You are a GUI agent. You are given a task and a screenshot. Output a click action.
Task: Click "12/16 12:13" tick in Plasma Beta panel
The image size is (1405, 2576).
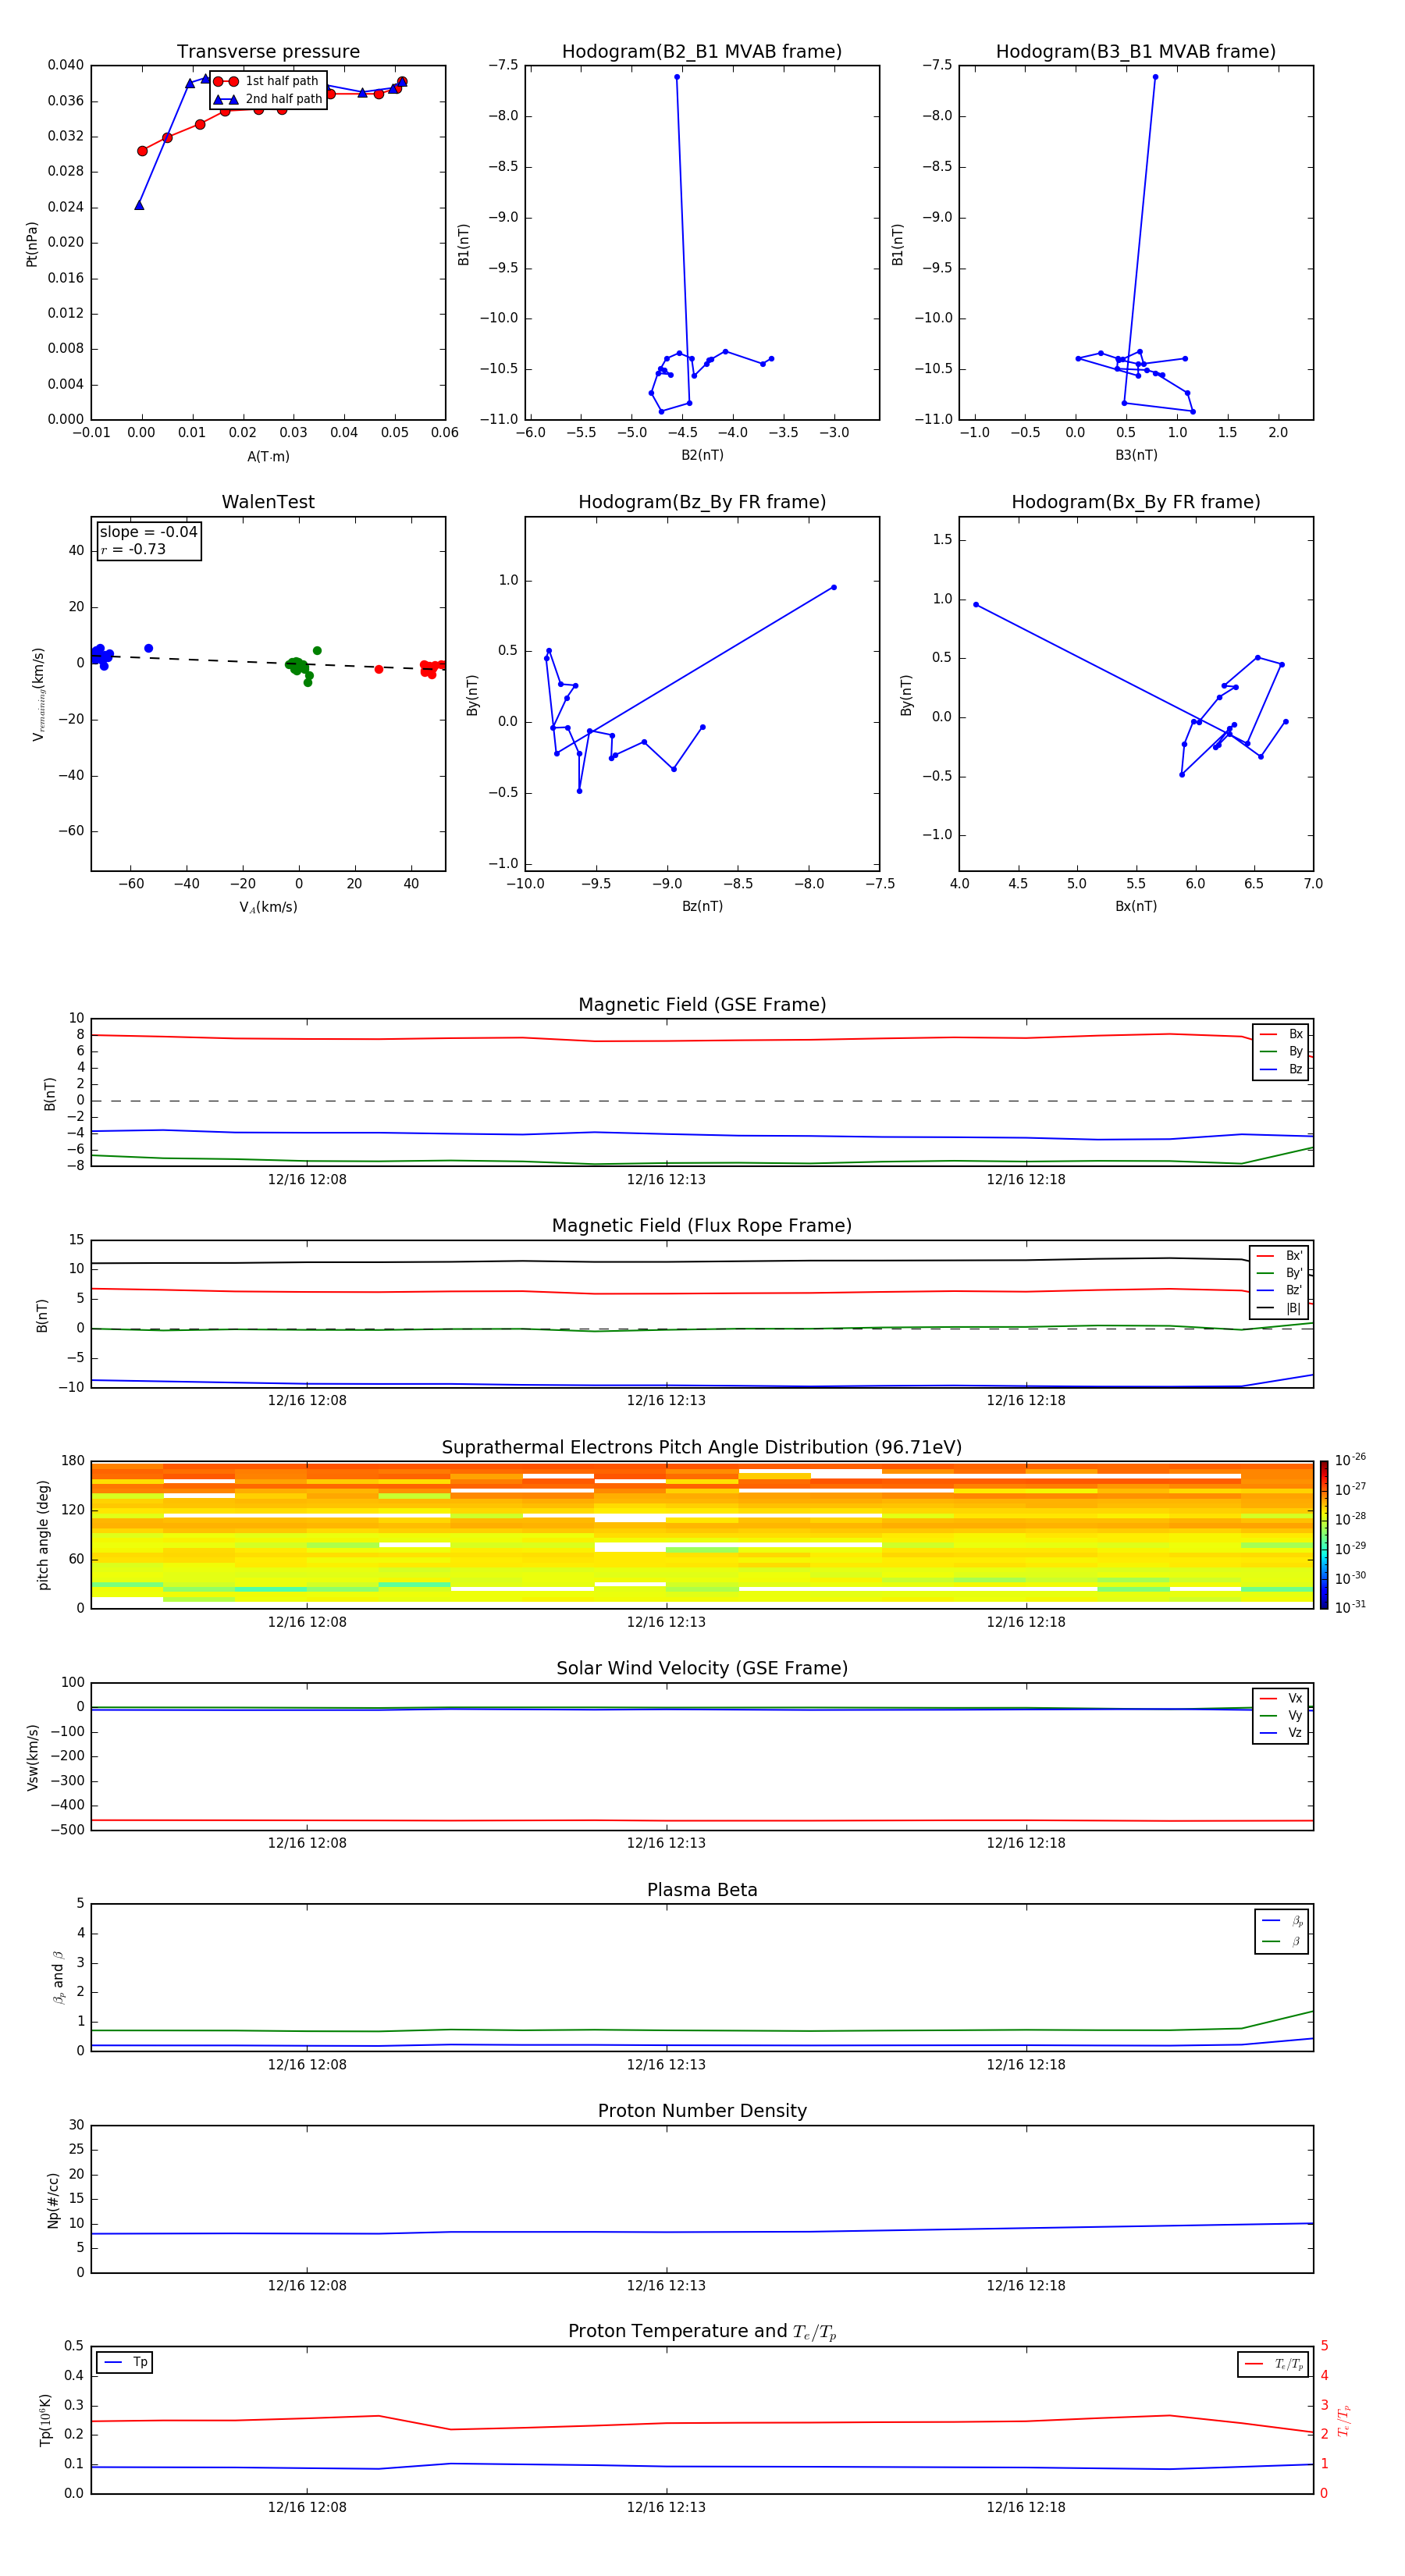click(666, 2065)
